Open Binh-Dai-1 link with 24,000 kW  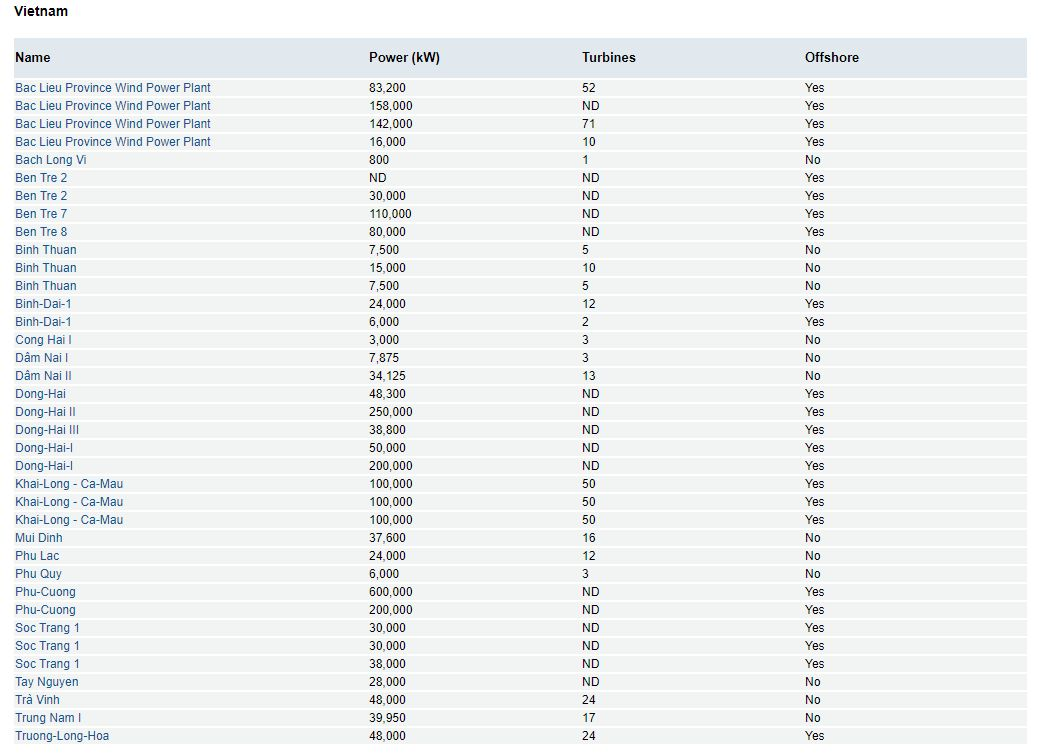(43, 303)
